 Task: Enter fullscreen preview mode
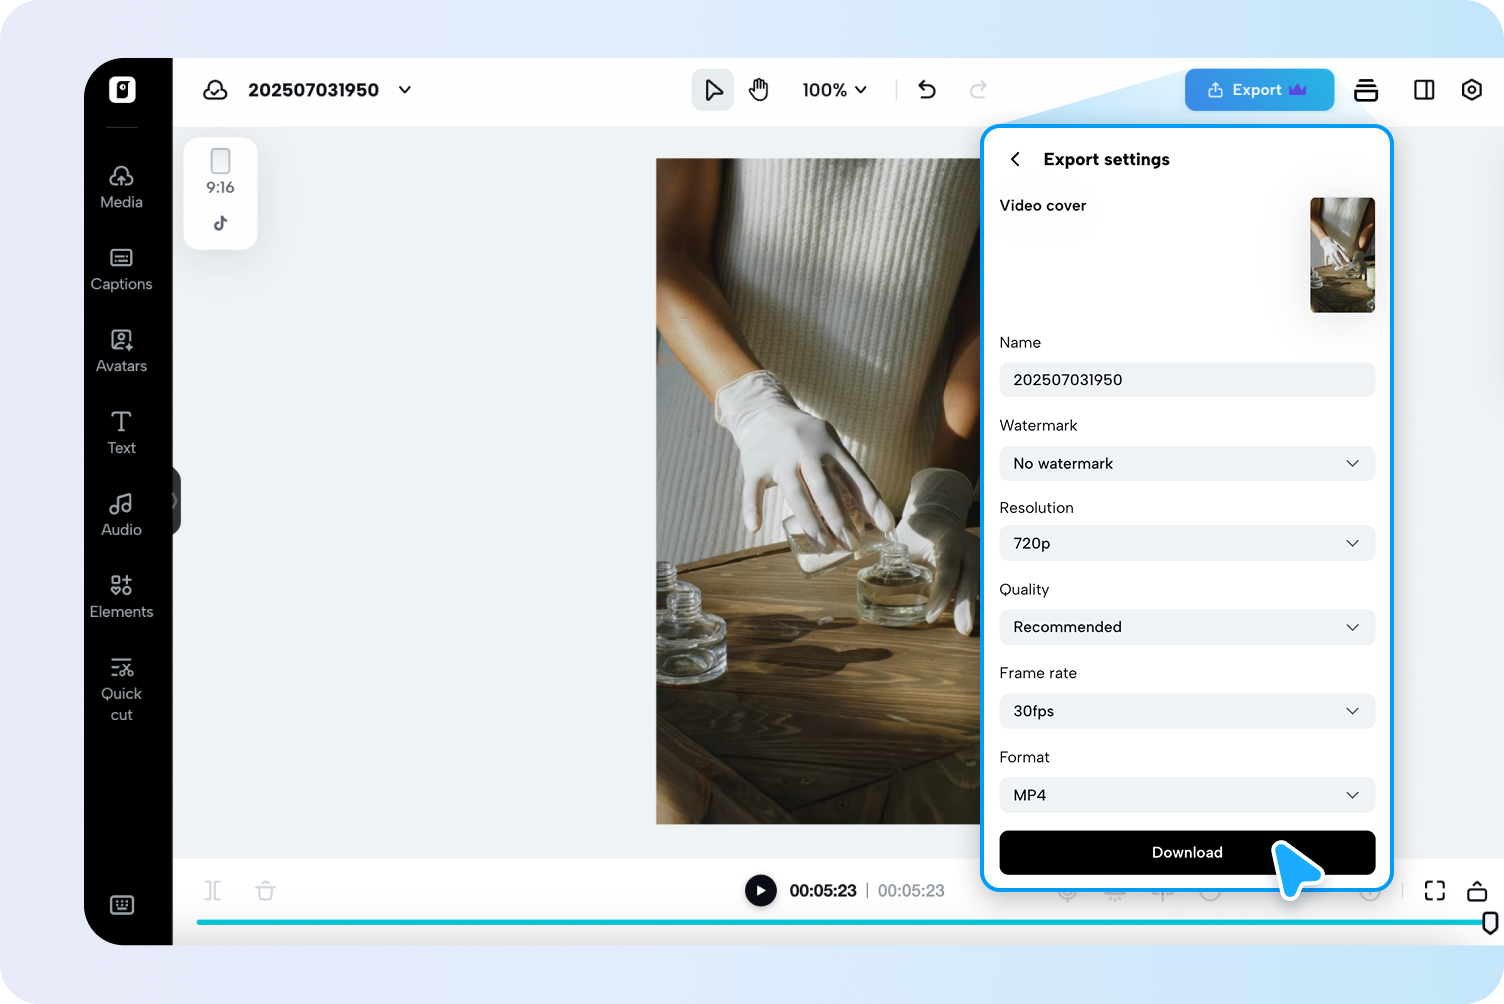pos(1435,890)
